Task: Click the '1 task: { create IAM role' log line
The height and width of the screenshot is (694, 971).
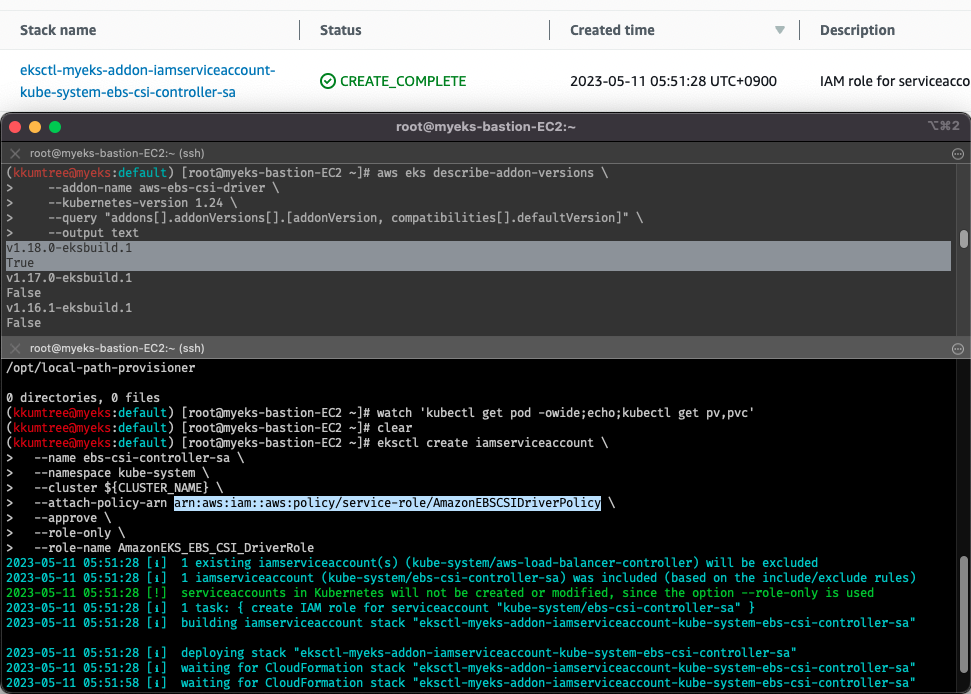Action: click(380, 608)
